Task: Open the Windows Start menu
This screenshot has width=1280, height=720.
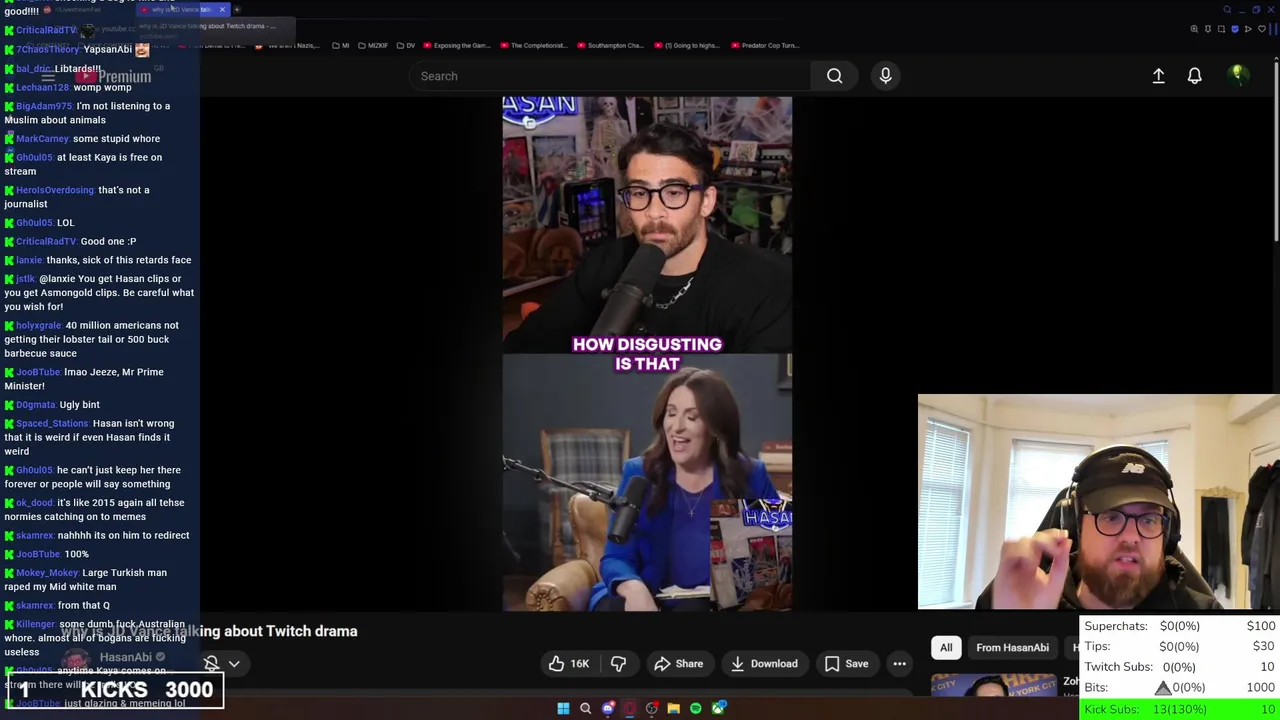Action: coord(563,709)
